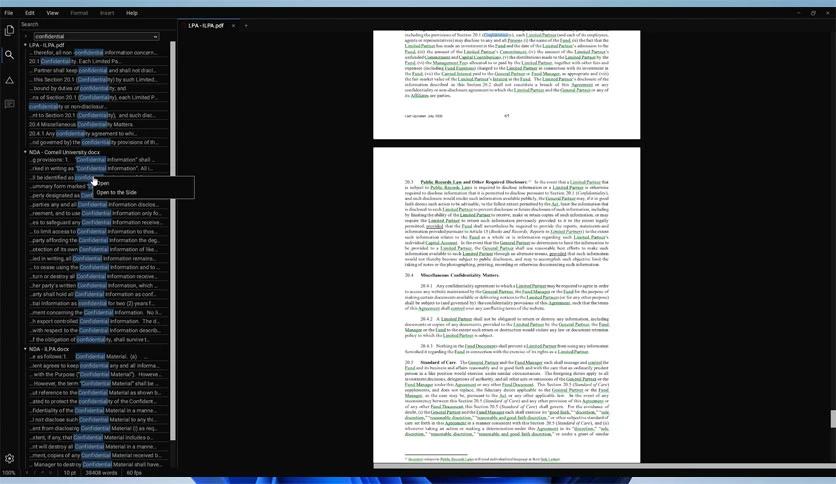This screenshot has height=484, width=836.
Task: Open the search history dropdown arrow
Action: (x=155, y=36)
